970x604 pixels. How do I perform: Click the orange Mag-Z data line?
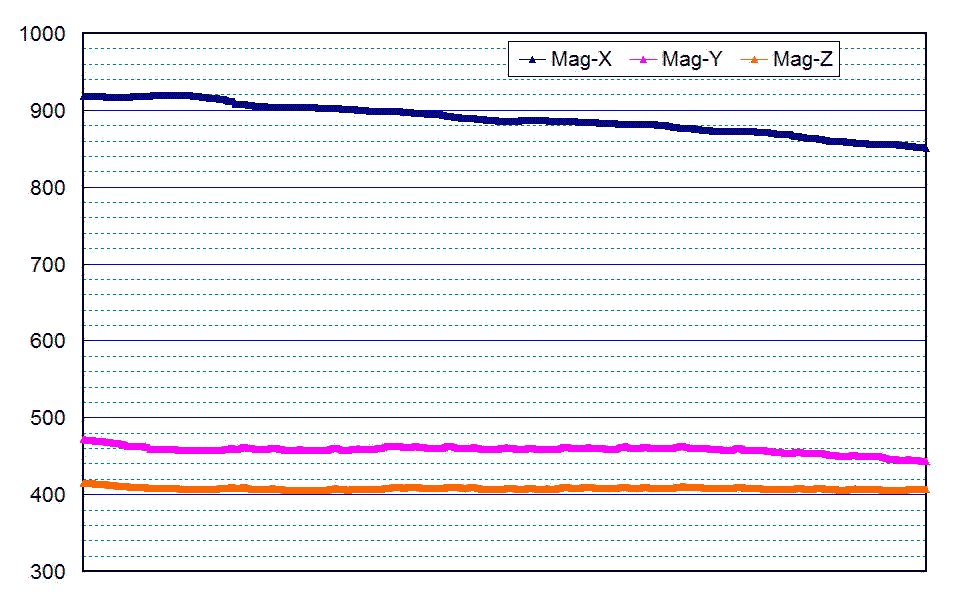[500, 489]
